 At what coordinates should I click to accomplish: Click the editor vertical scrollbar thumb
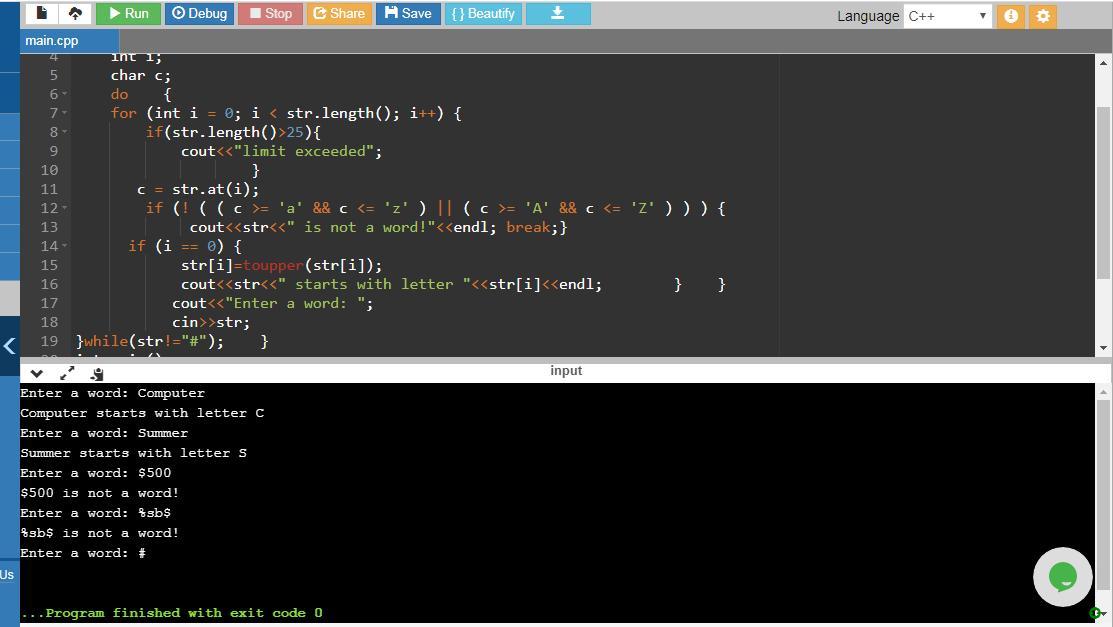[1102, 192]
